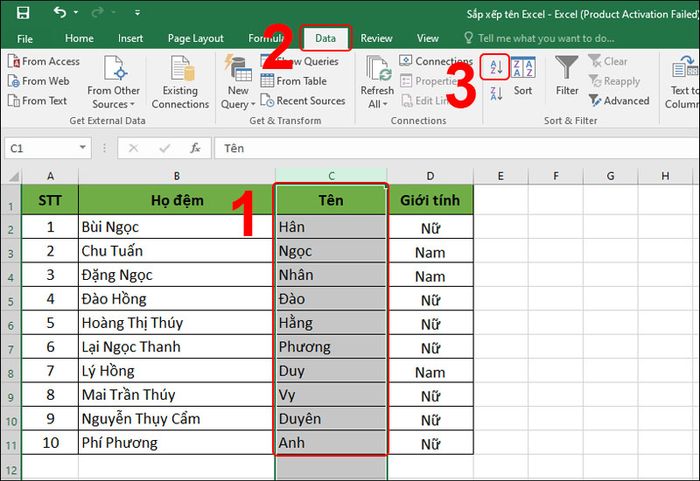700x481 pixels.
Task: Open the View tab
Action: click(x=428, y=38)
